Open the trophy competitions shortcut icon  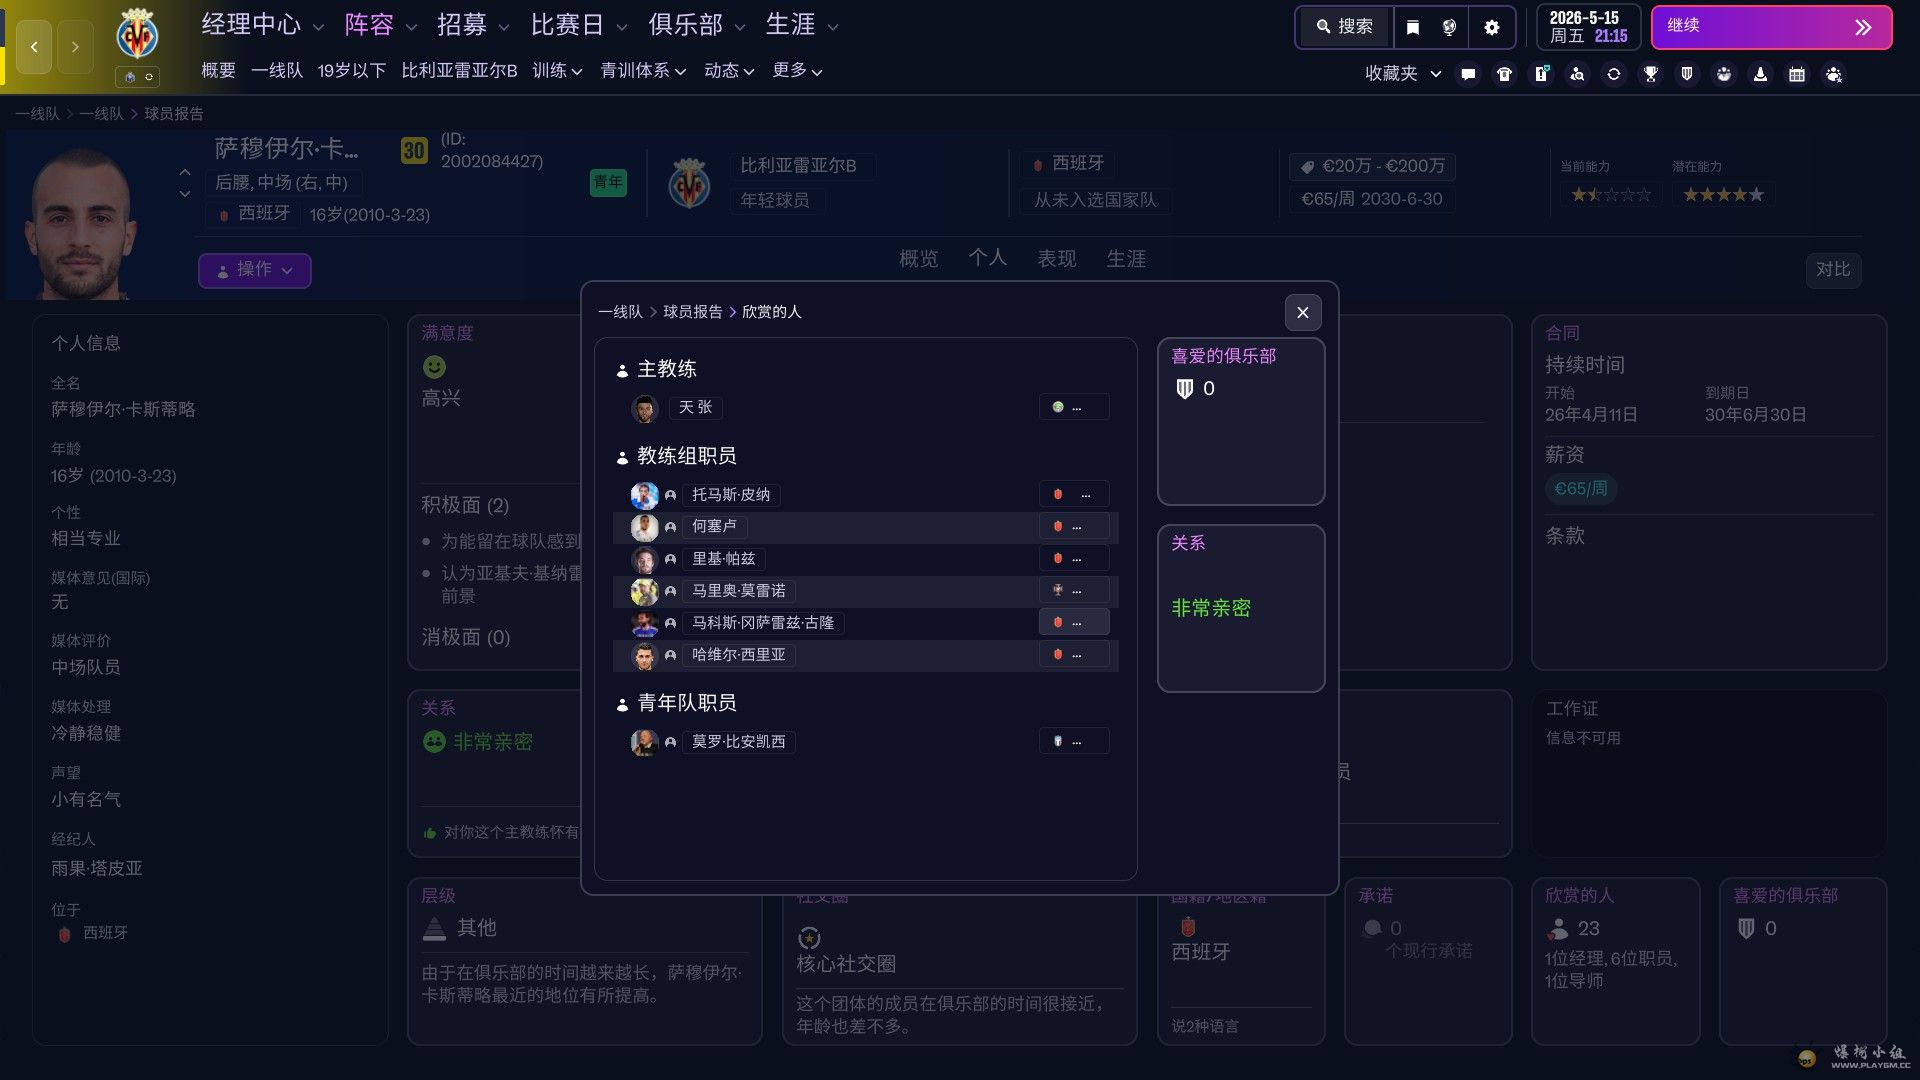1651,74
